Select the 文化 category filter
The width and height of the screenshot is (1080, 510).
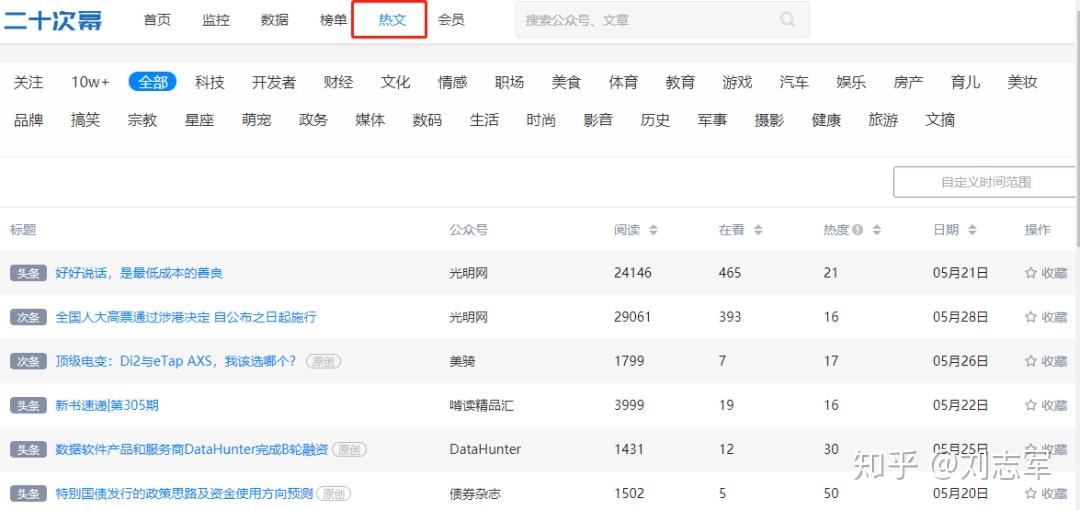point(395,82)
